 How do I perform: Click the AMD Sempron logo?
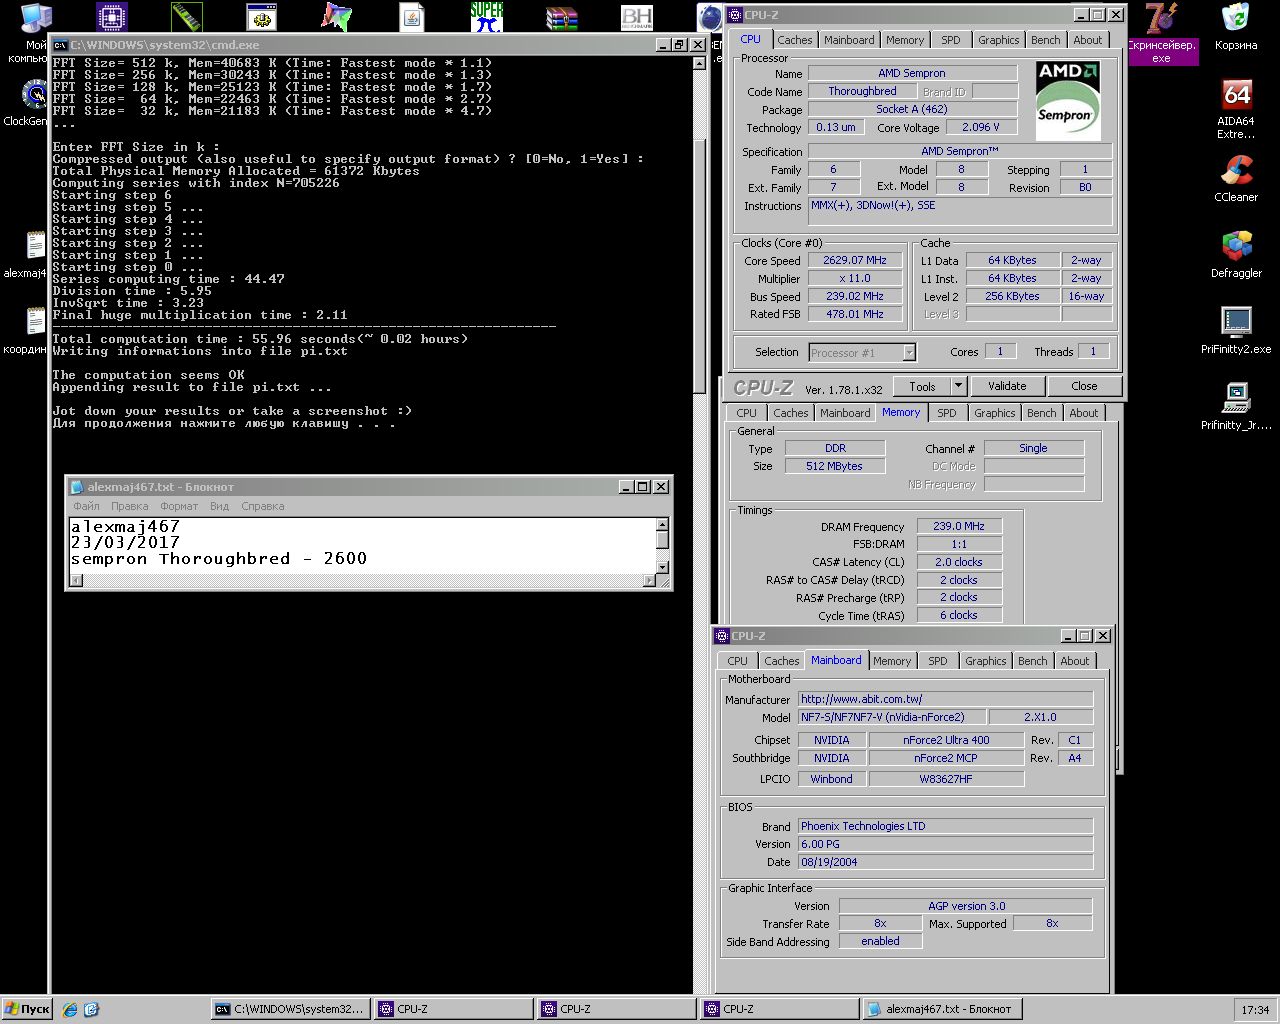click(x=1067, y=102)
